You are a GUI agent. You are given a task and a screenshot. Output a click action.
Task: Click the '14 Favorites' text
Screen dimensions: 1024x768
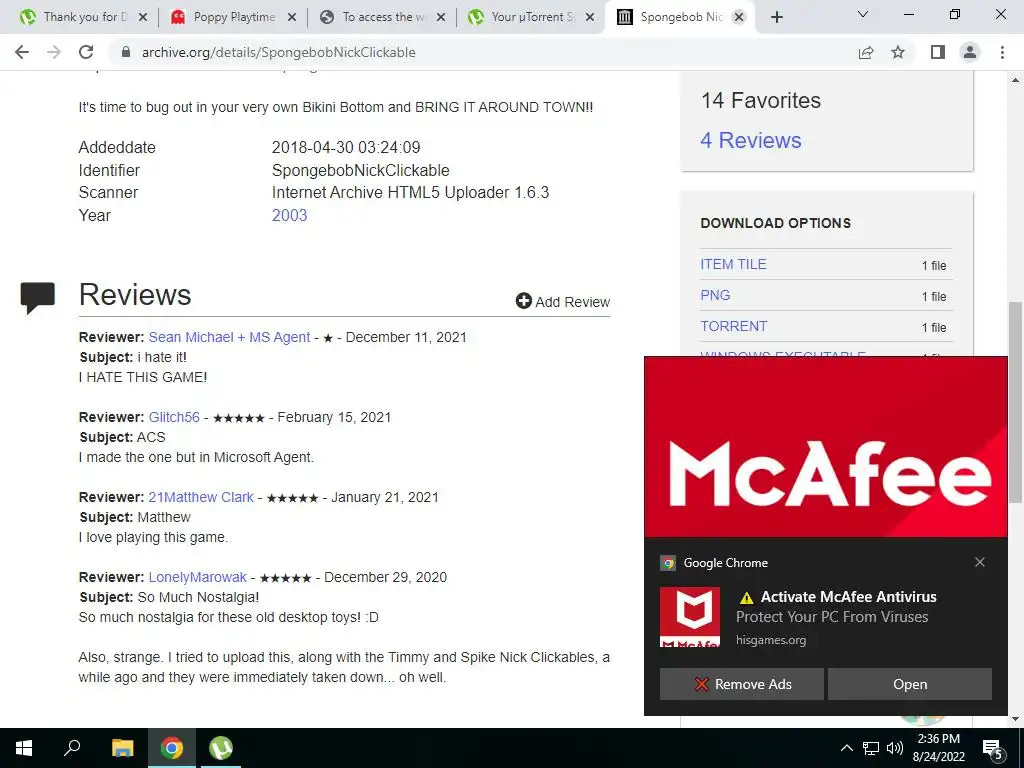click(761, 101)
